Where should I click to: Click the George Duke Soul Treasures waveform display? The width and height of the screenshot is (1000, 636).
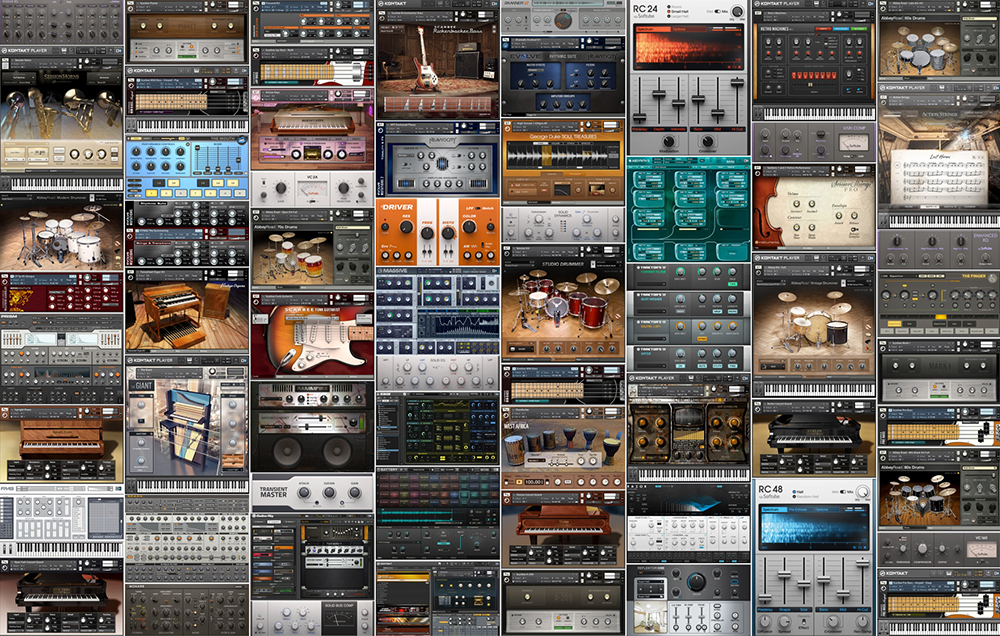[562, 156]
